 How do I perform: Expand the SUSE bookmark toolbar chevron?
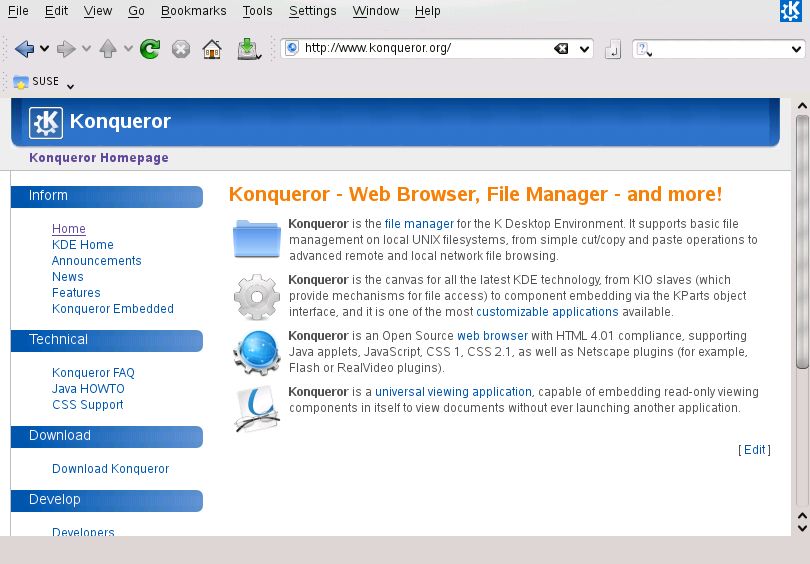[x=70, y=86]
